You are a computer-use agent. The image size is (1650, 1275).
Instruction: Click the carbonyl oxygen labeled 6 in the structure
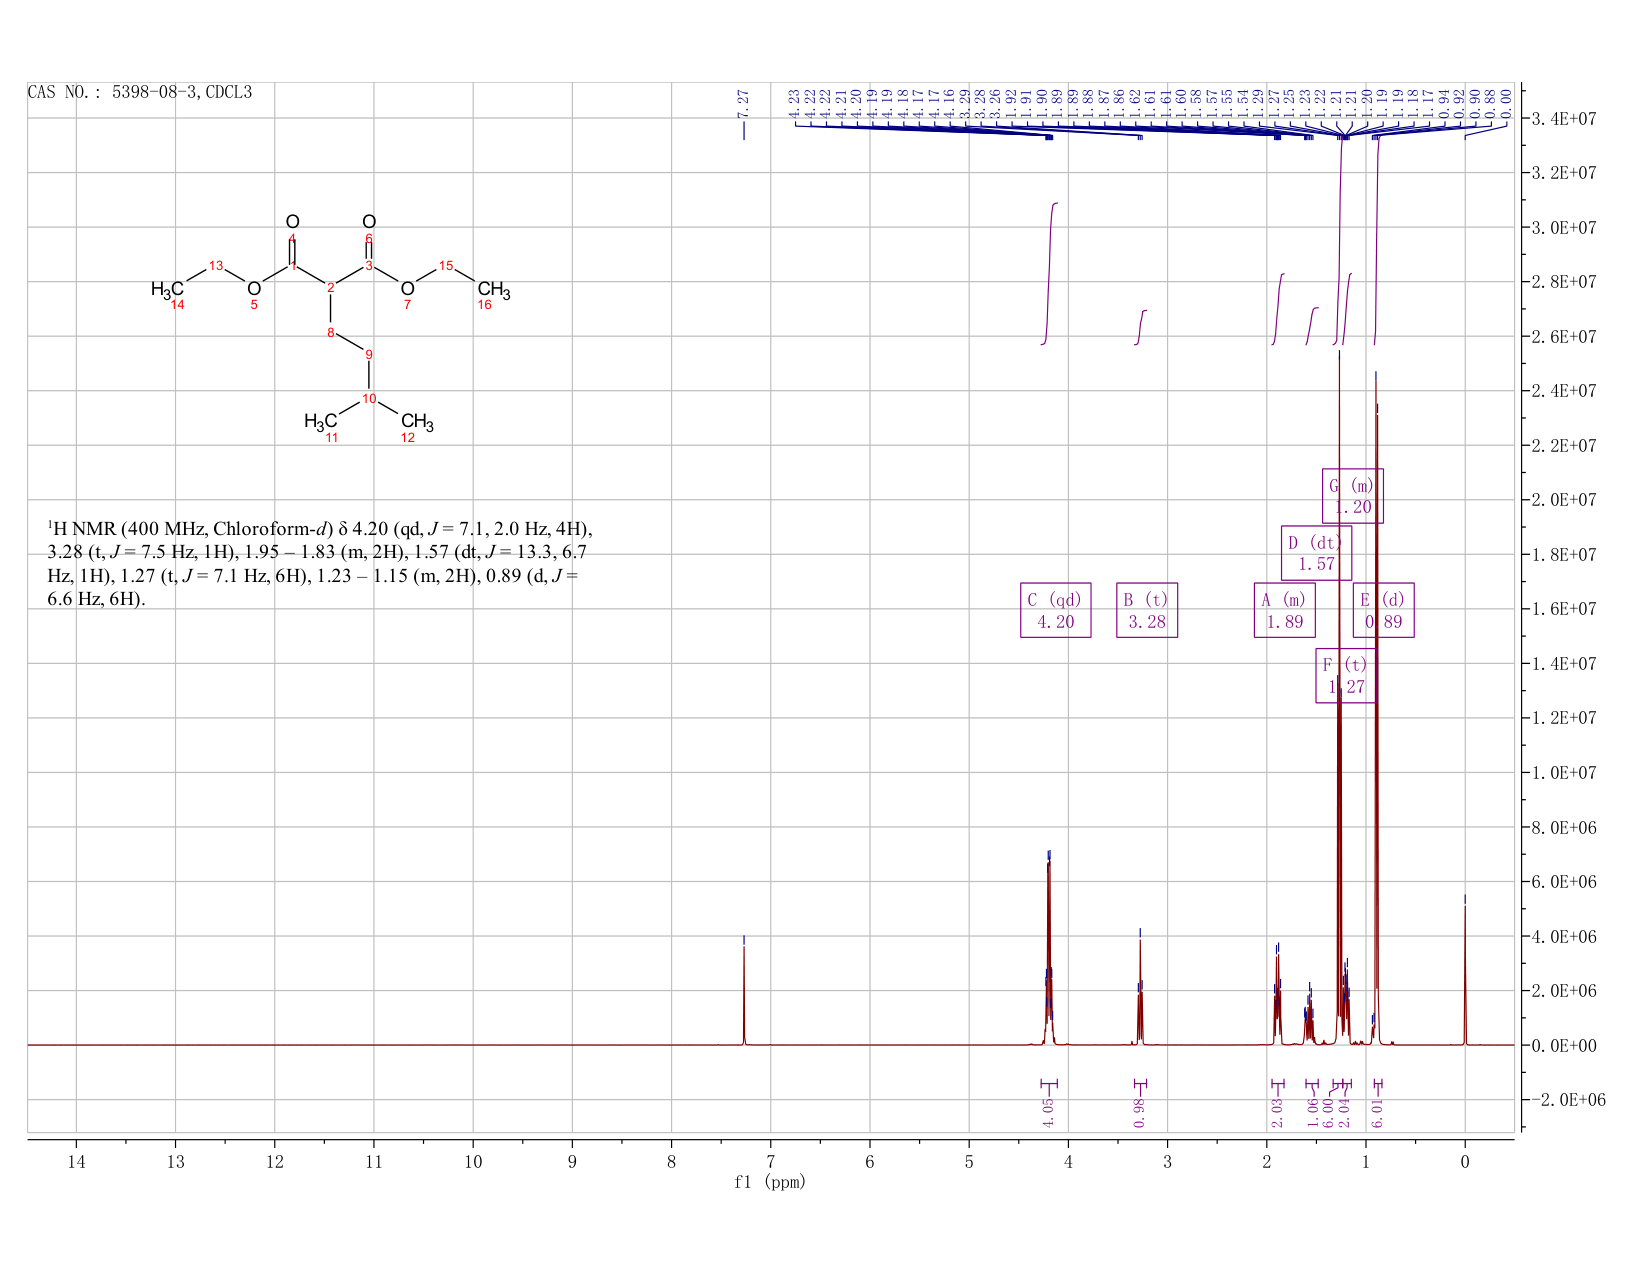(x=369, y=222)
